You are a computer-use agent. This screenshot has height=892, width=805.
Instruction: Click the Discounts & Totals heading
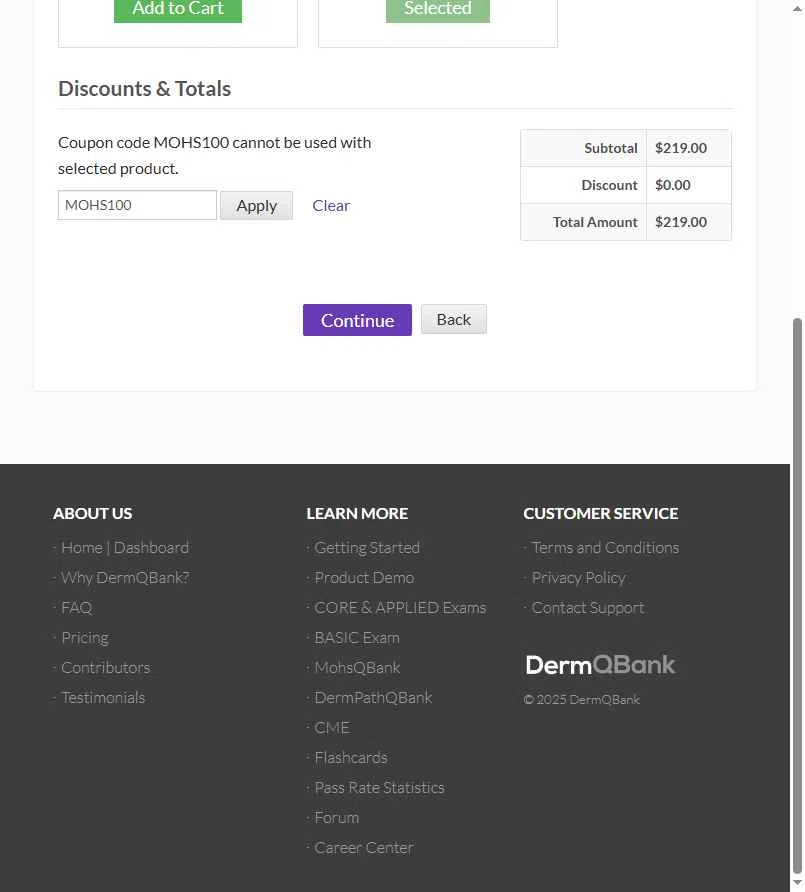coord(145,89)
